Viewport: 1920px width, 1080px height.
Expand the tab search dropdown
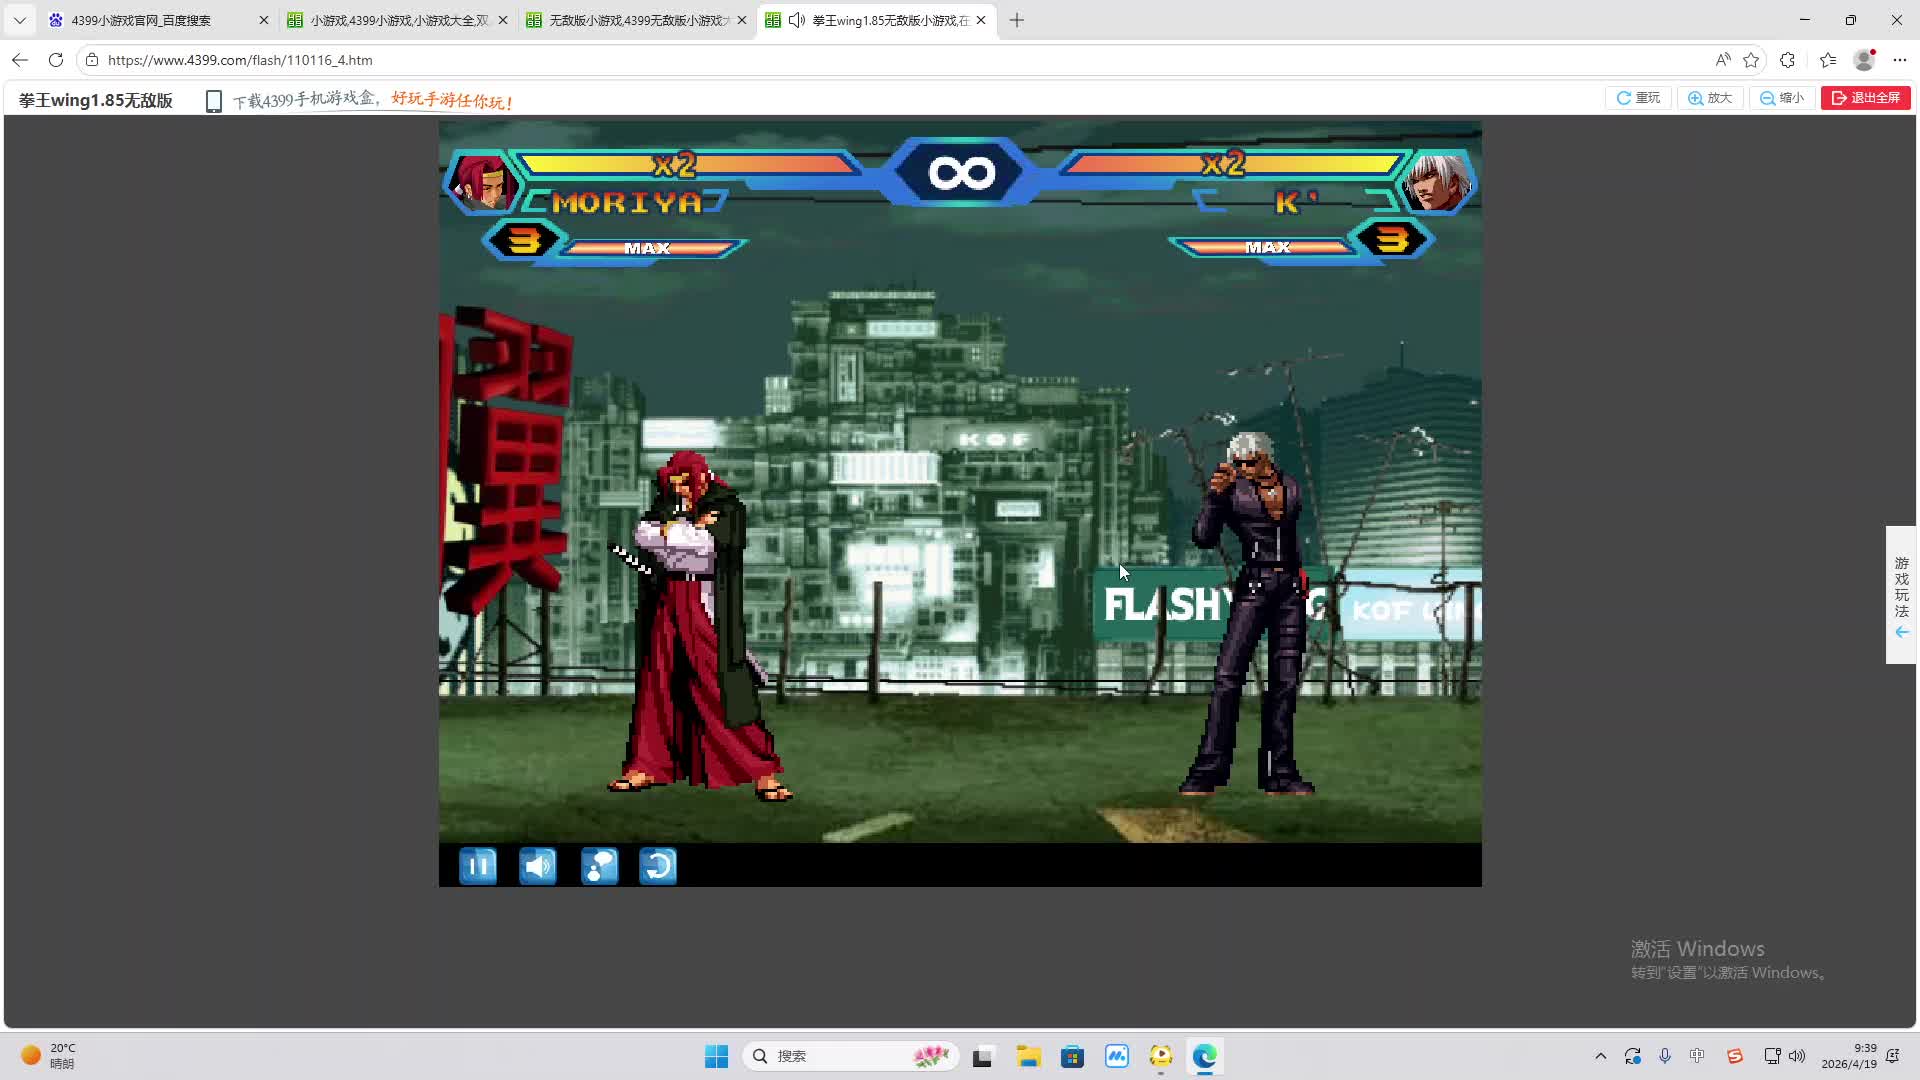tap(19, 20)
